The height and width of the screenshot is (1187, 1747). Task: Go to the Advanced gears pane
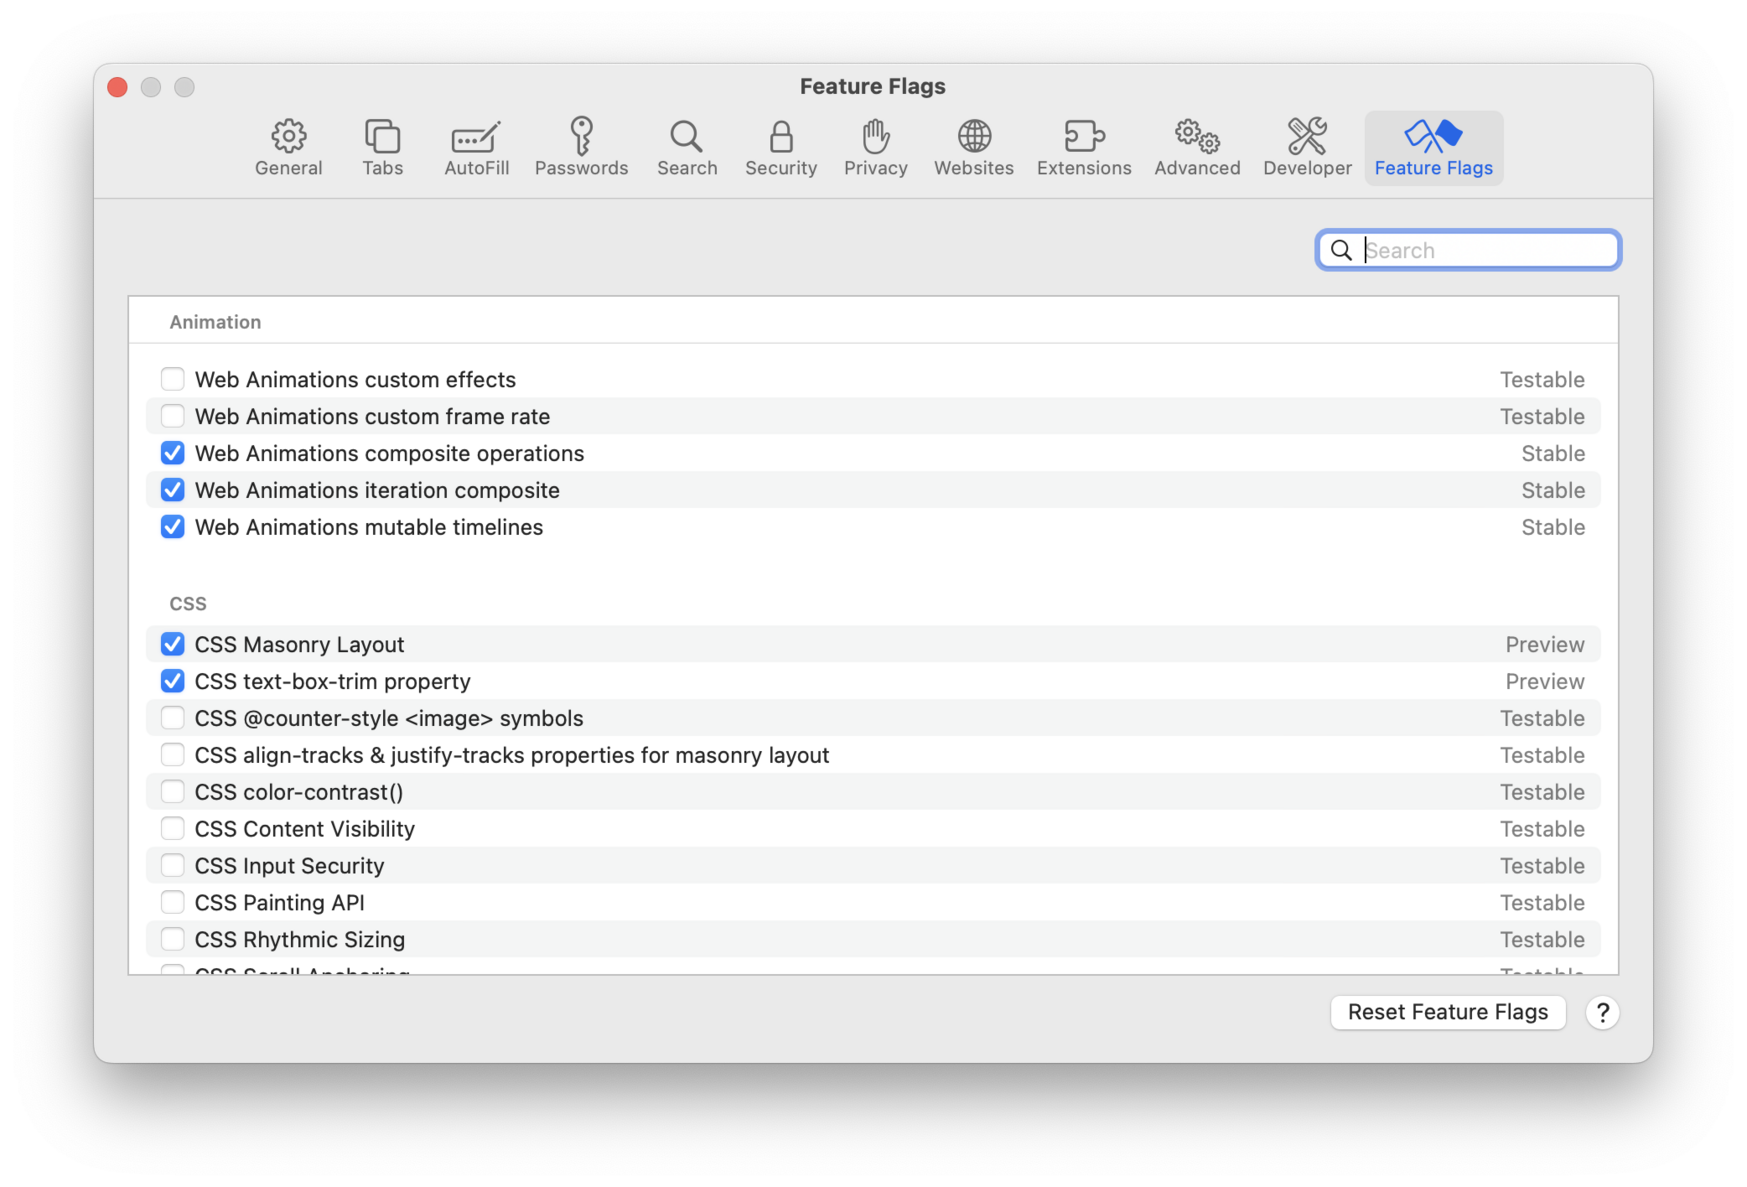point(1196,147)
